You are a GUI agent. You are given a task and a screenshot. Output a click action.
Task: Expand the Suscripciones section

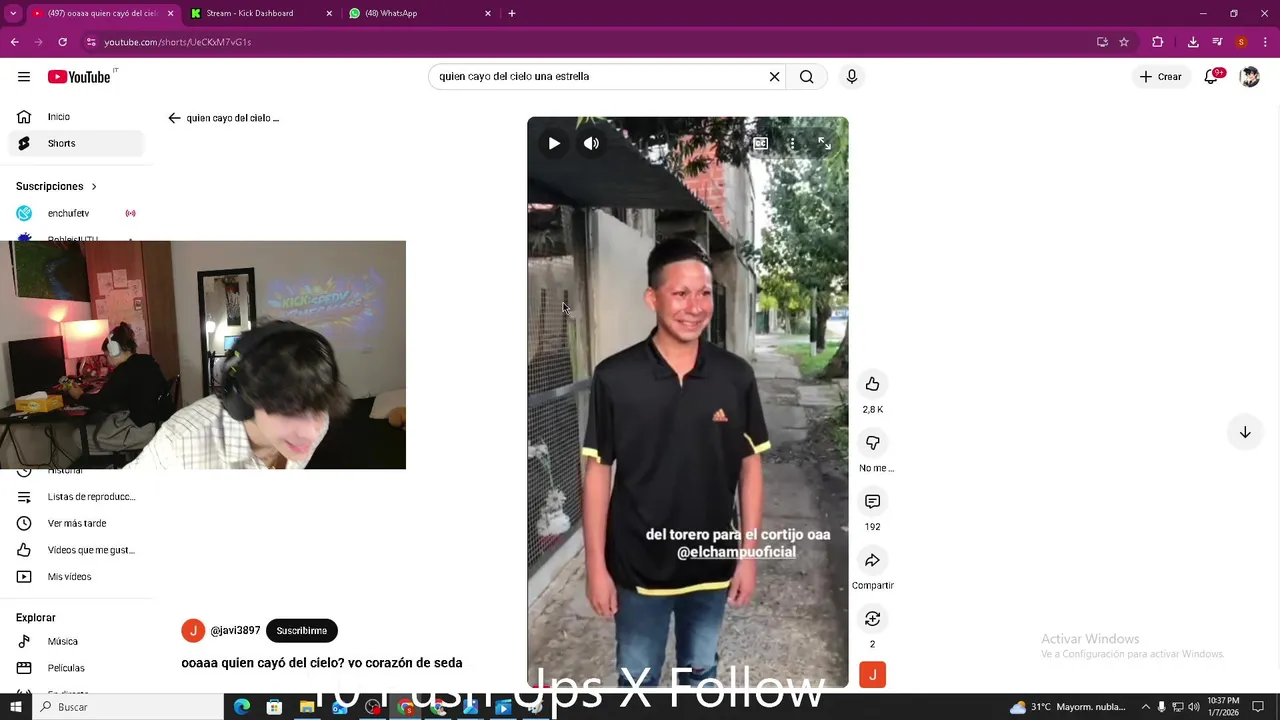[56, 186]
